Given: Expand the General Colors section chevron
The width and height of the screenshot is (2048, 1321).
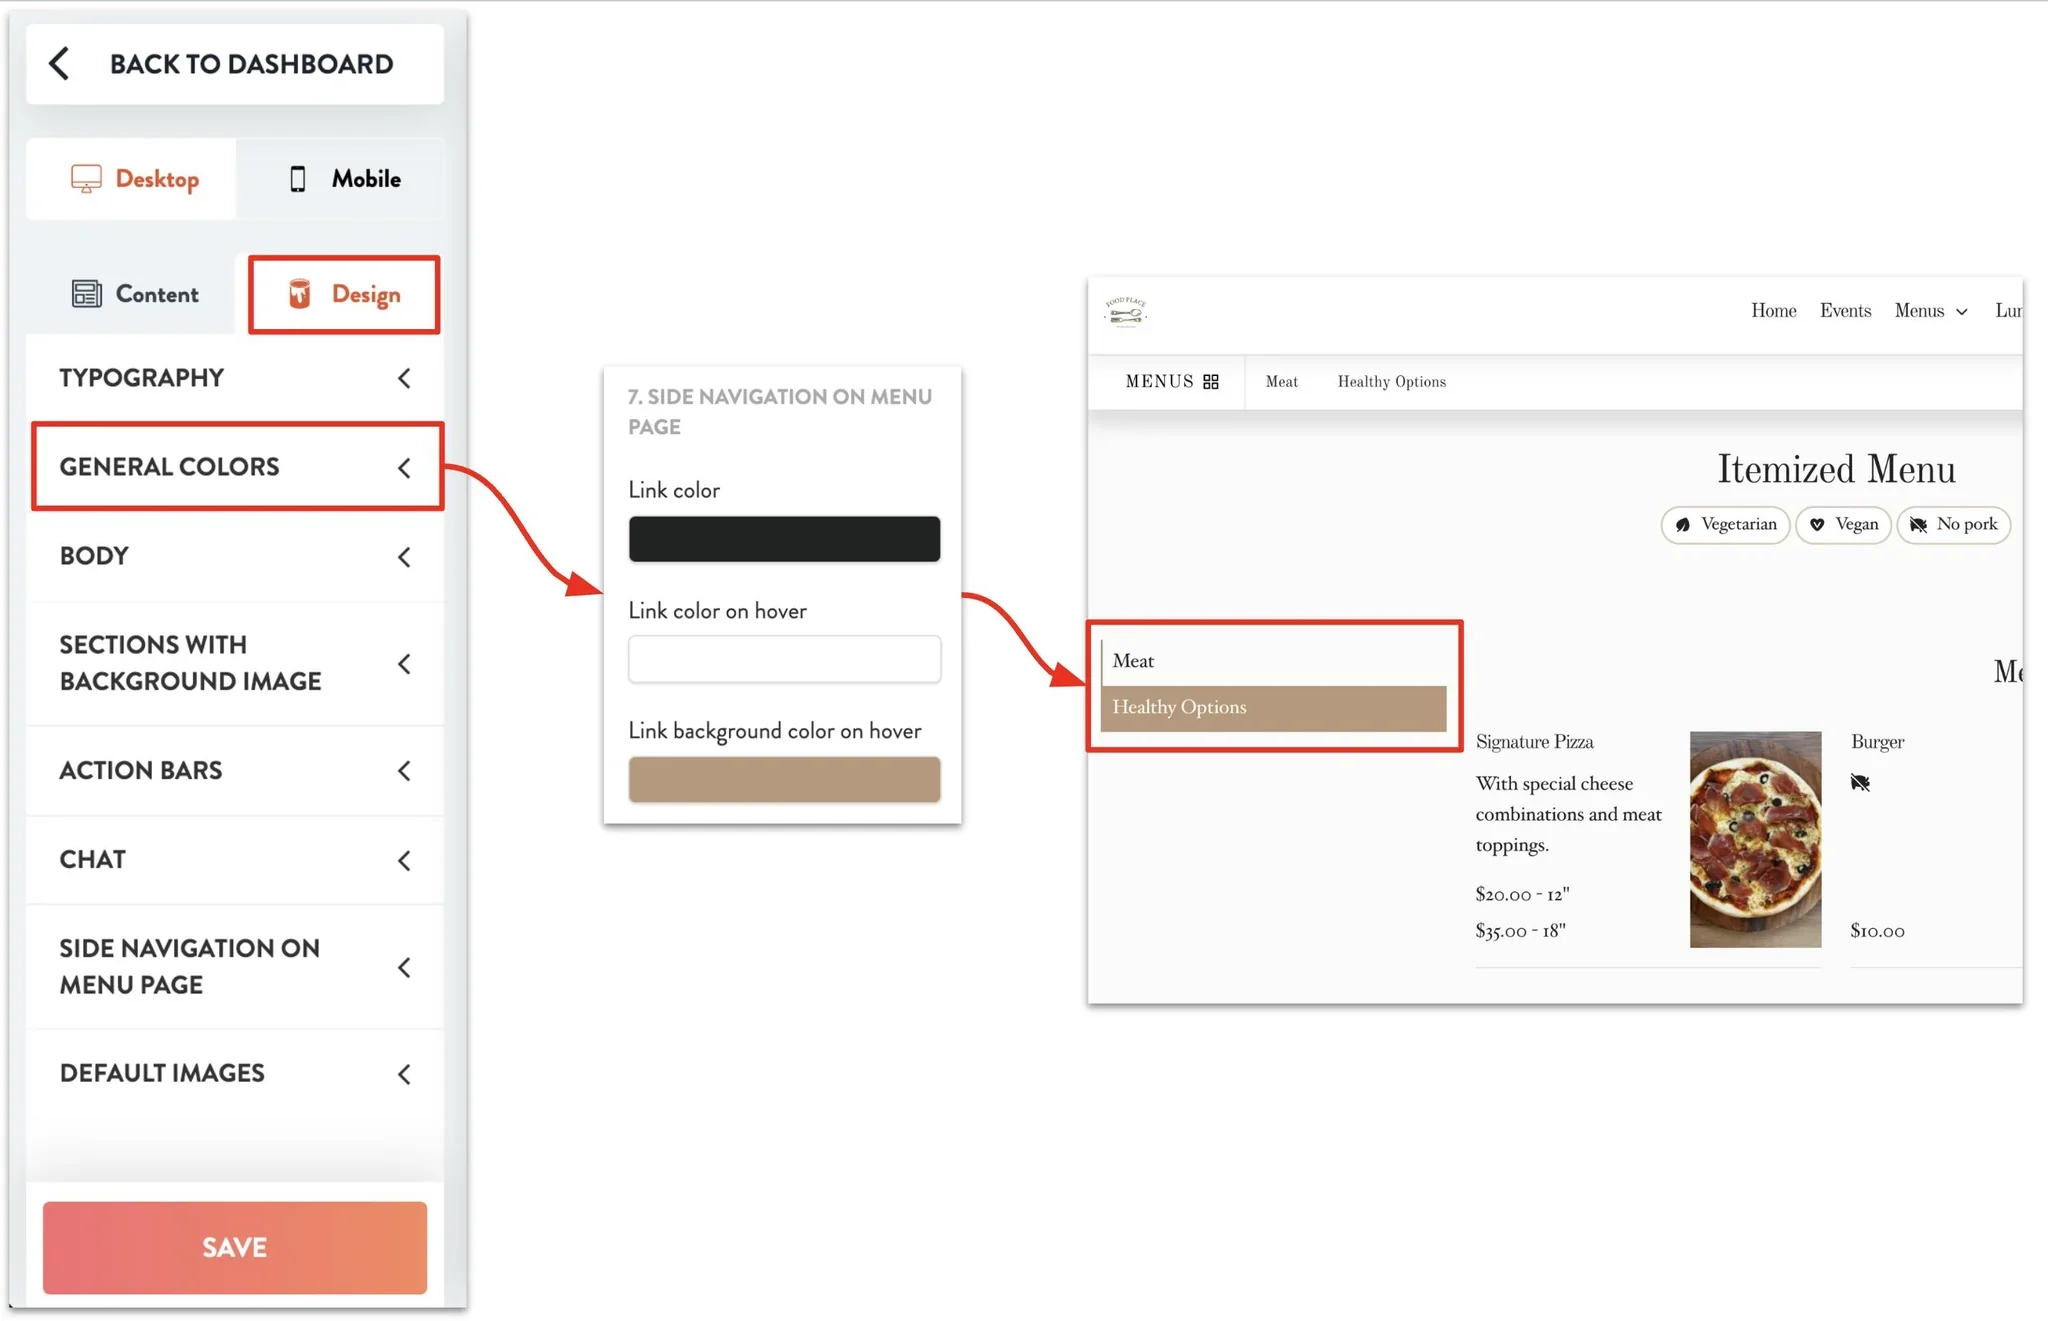Looking at the screenshot, I should point(404,467).
